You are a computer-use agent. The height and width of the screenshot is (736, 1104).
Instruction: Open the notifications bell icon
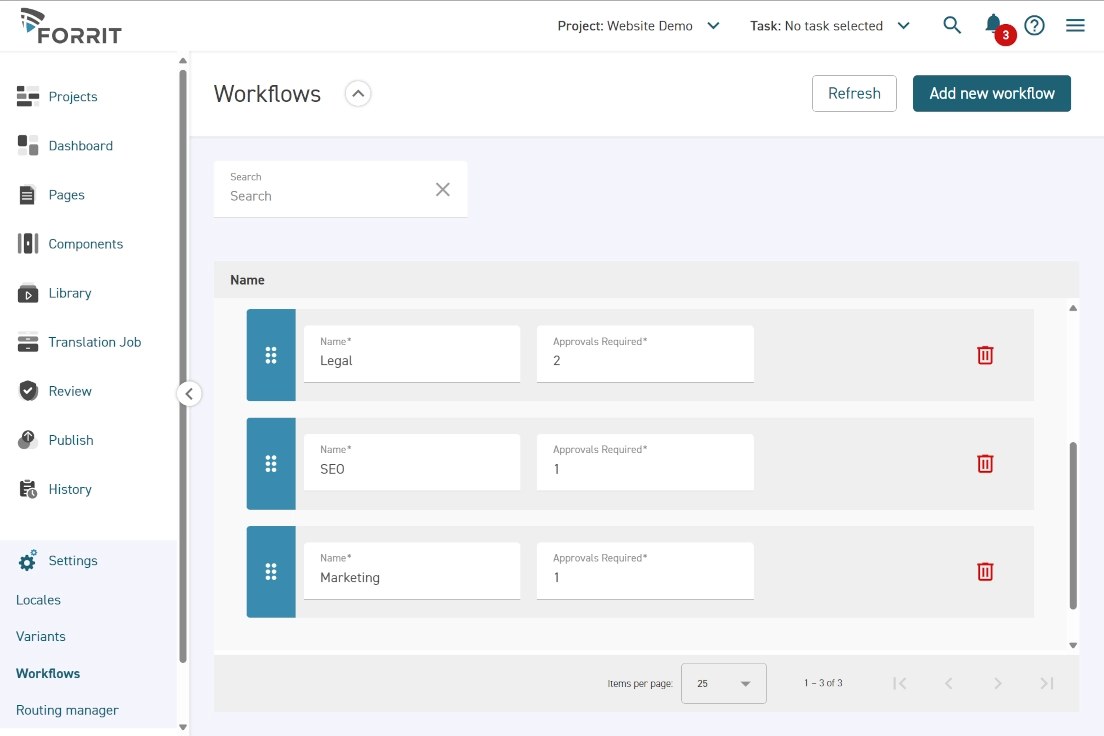click(x=993, y=23)
